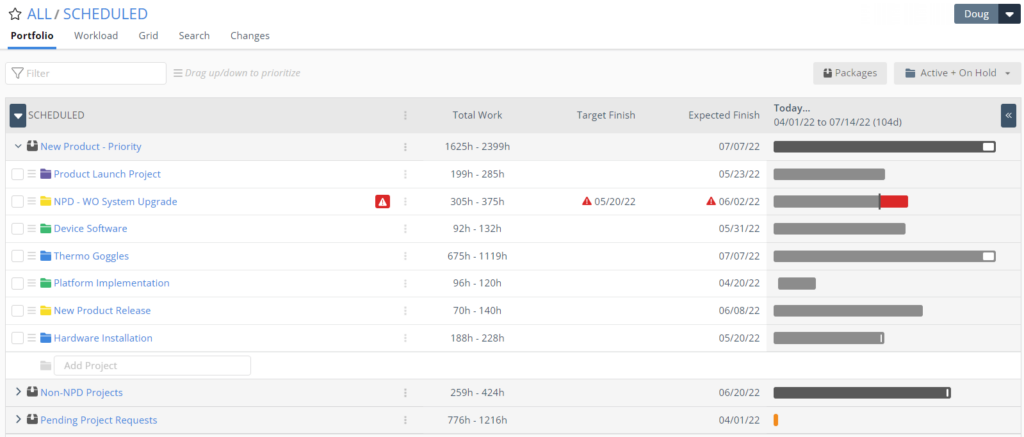Viewport: 1024px width, 437px height.
Task: Select the Hardware Installation row checkbox
Action: click(x=18, y=338)
